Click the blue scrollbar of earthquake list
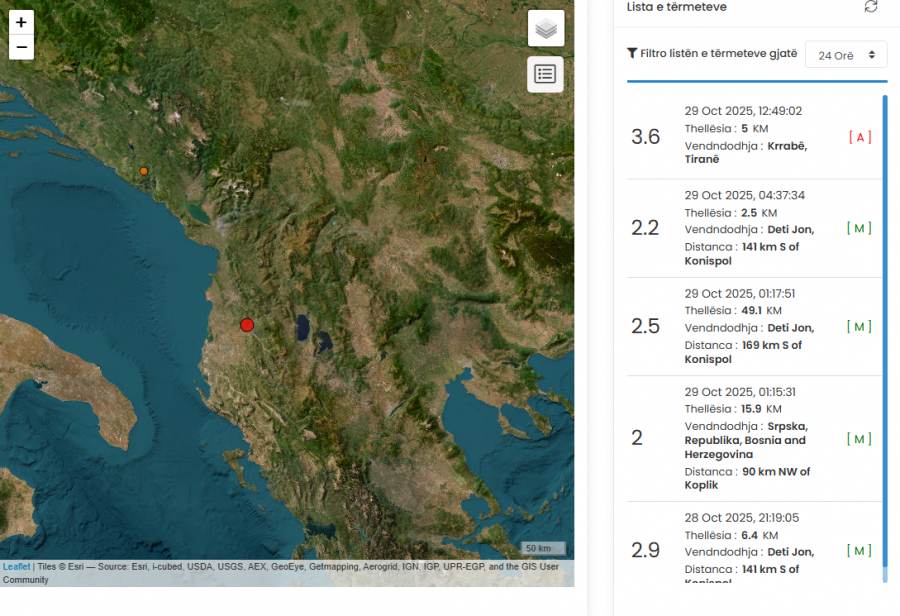Screen dimensions: 900x616 [885, 300]
